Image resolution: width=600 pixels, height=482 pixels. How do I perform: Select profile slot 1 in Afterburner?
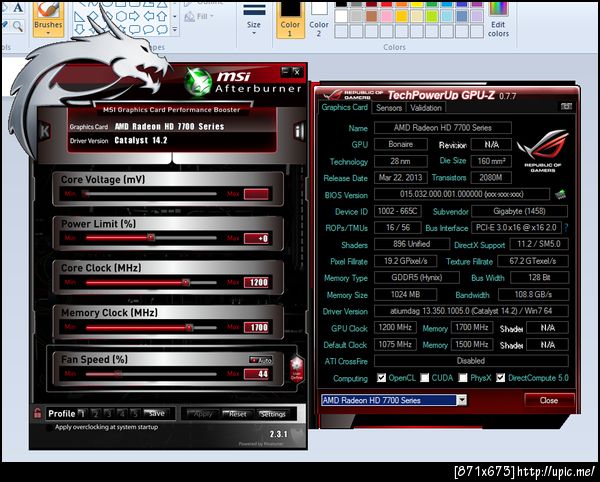coord(82,414)
